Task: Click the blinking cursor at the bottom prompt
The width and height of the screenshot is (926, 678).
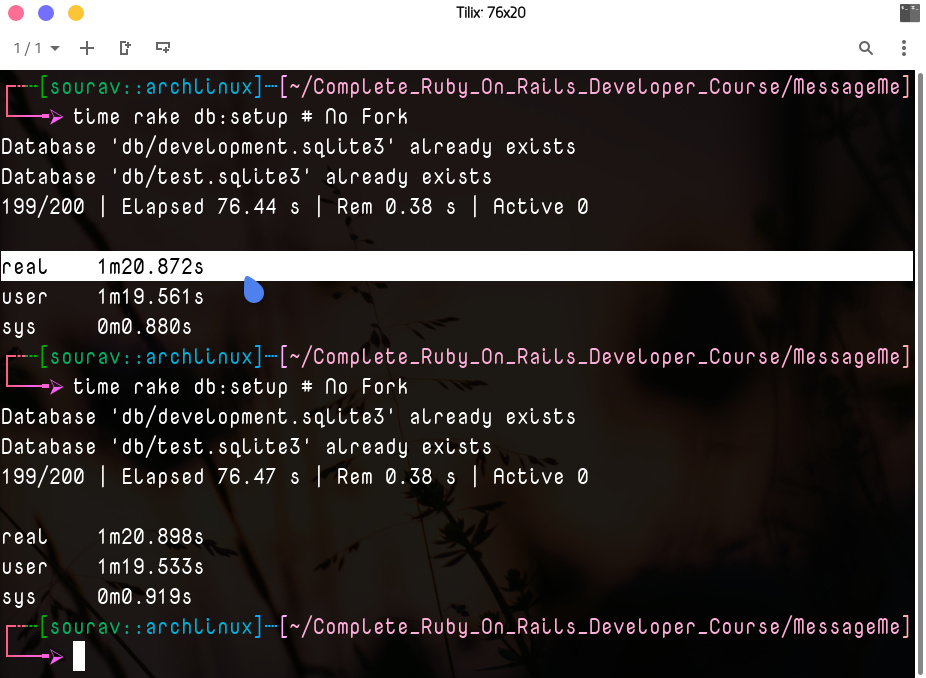Action: [x=79, y=656]
